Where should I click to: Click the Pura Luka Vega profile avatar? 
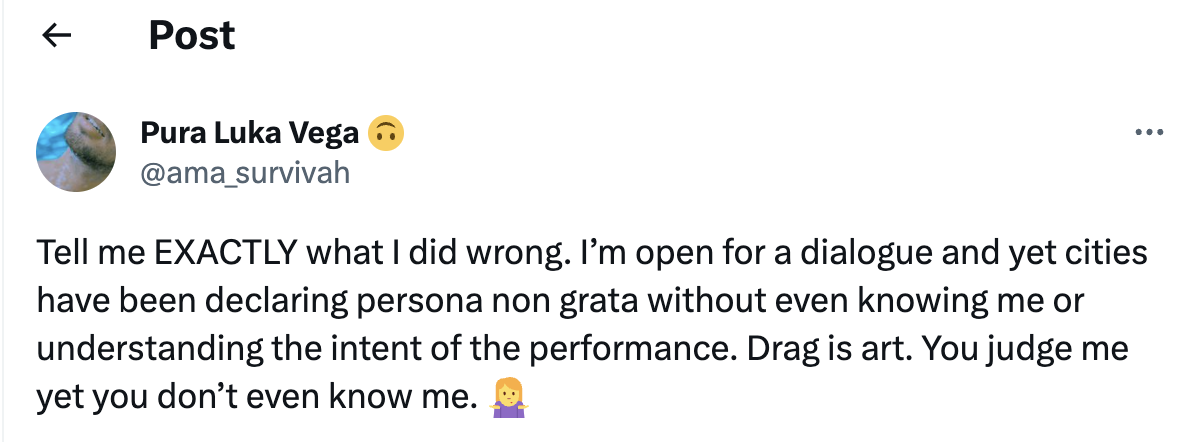[76, 152]
